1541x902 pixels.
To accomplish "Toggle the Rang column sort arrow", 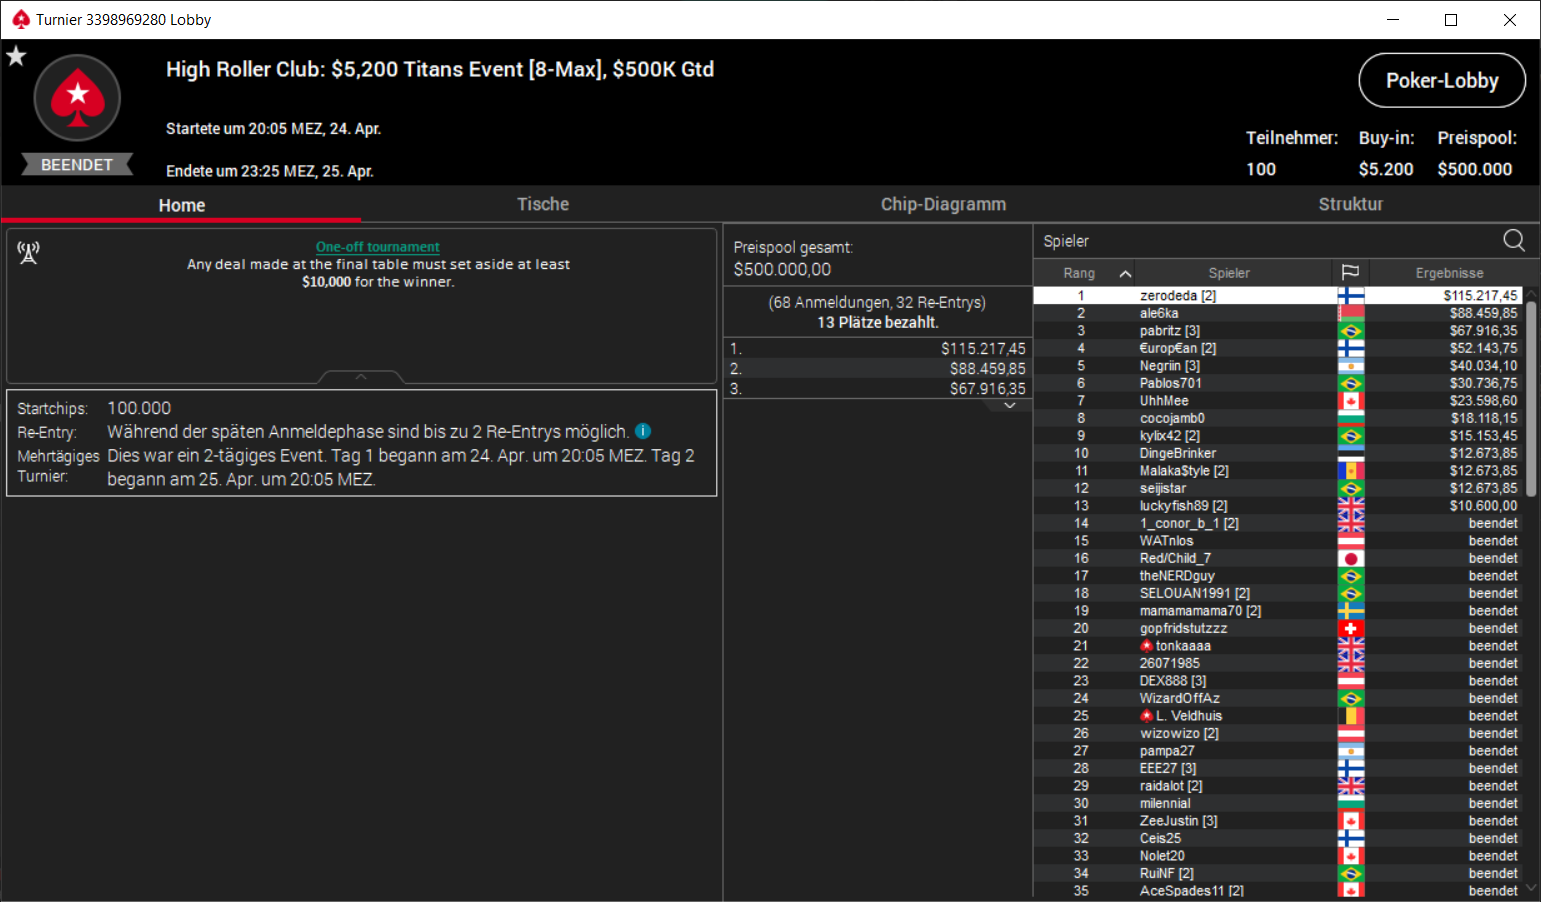I will click(x=1125, y=273).
